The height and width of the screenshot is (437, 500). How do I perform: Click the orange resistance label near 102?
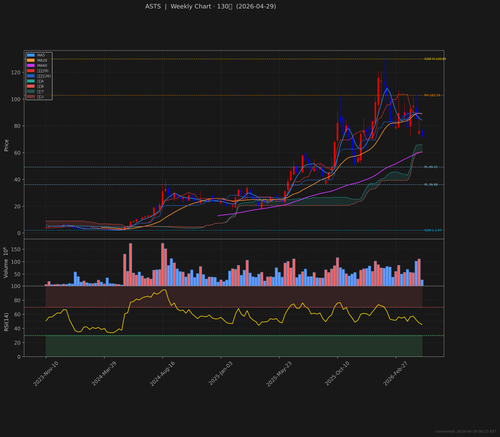pos(432,95)
